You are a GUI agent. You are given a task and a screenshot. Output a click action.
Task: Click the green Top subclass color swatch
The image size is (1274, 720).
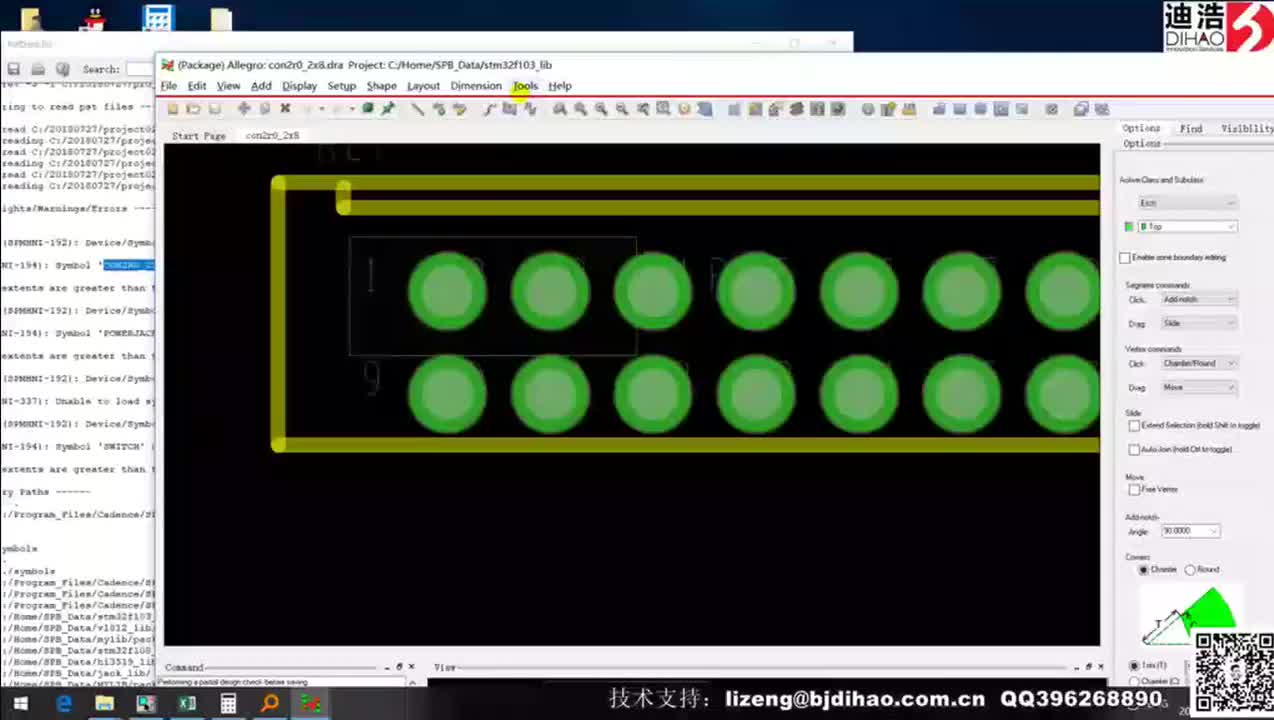pyautogui.click(x=1129, y=227)
